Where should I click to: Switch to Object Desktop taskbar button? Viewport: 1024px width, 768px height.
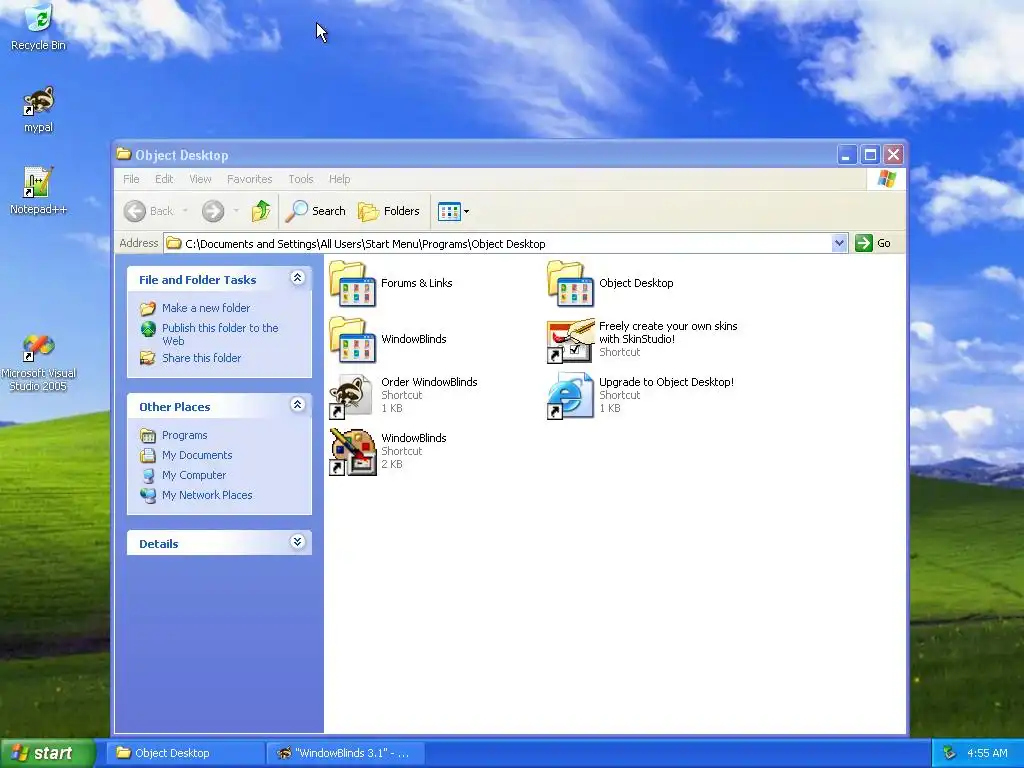pyautogui.click(x=186, y=753)
